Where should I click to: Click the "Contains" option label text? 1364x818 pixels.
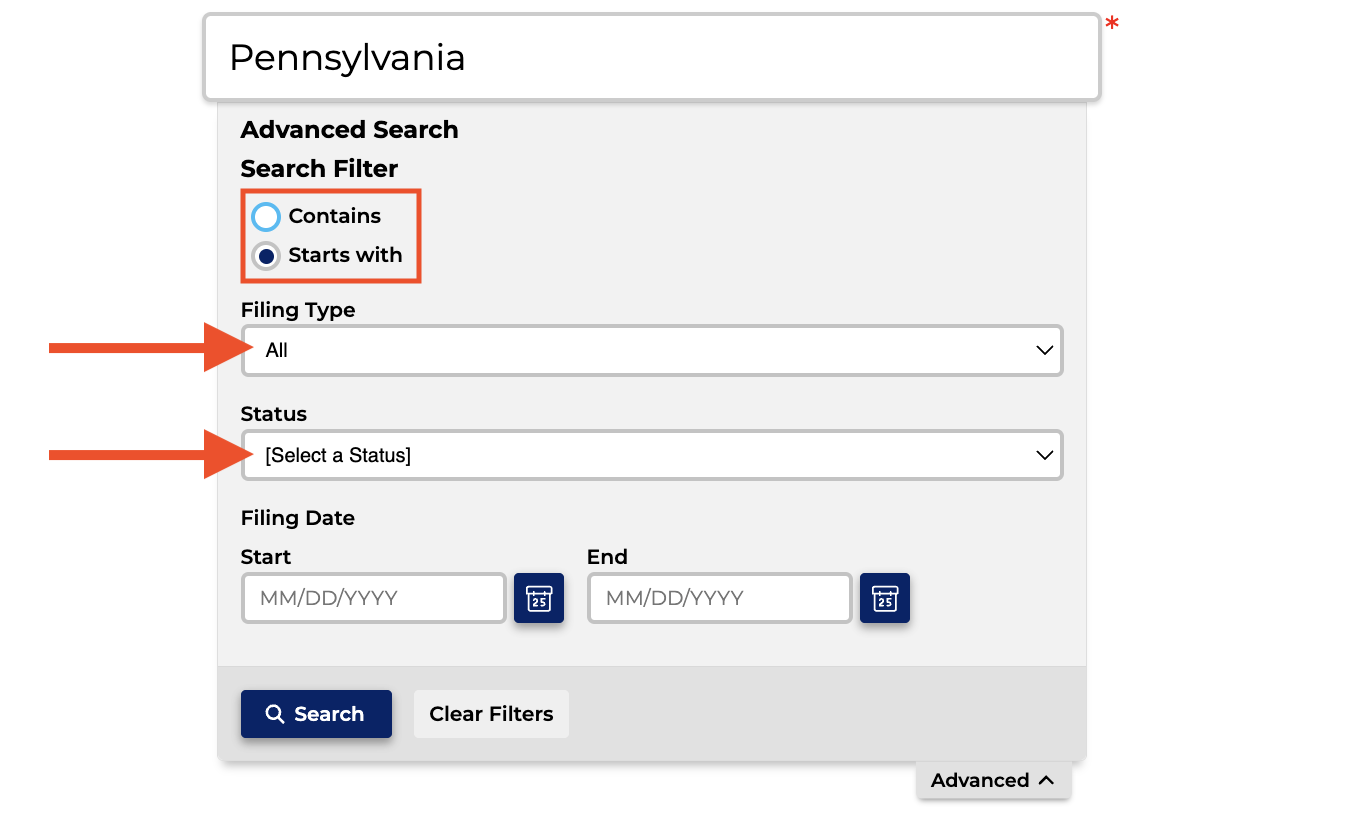point(335,216)
